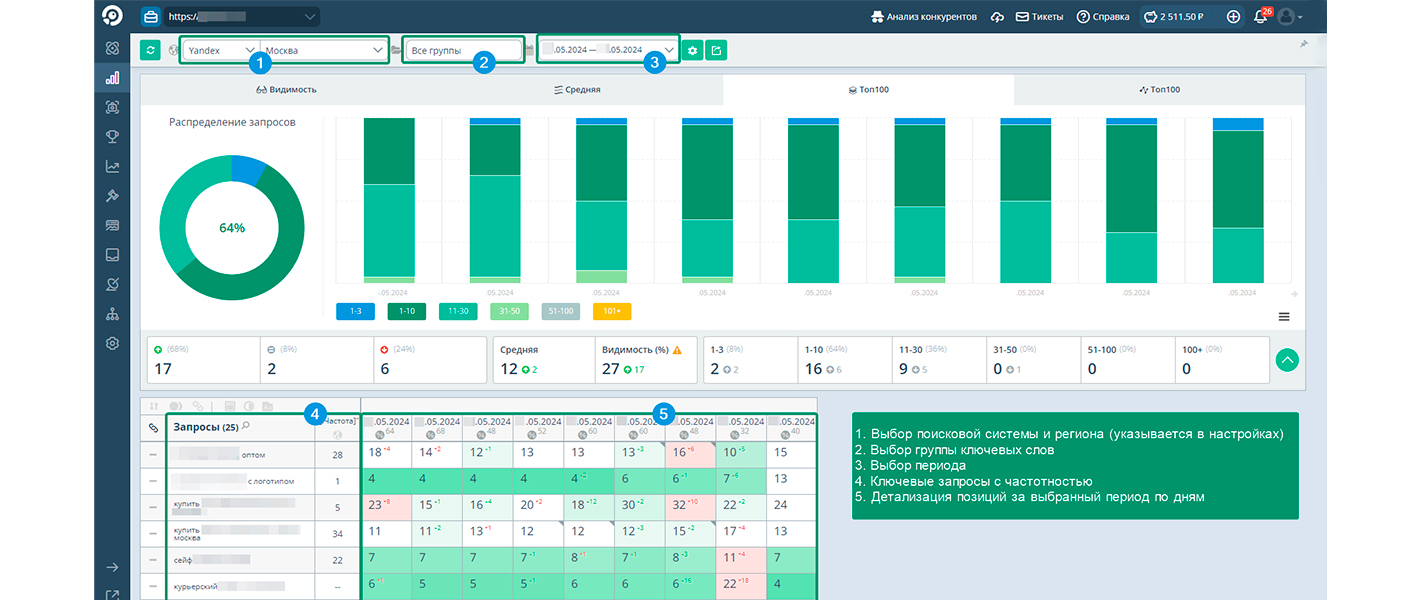Click the Запросы (25) column header
Screen dimensions: 1420x600
coord(240,427)
